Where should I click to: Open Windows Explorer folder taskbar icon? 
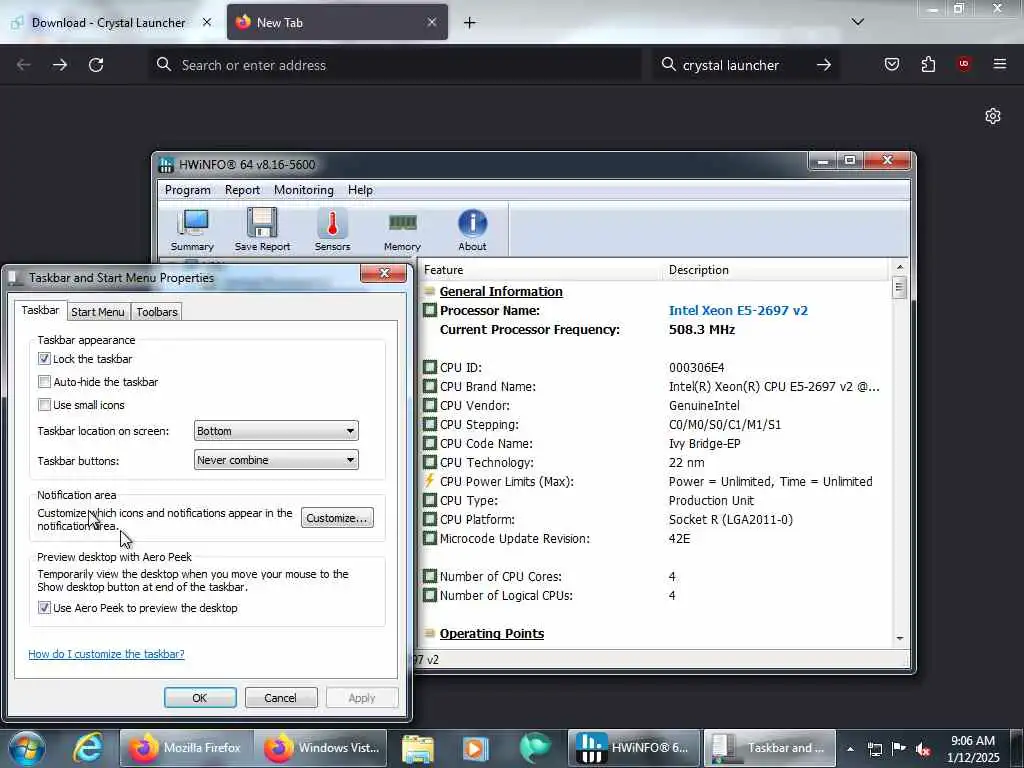point(417,748)
